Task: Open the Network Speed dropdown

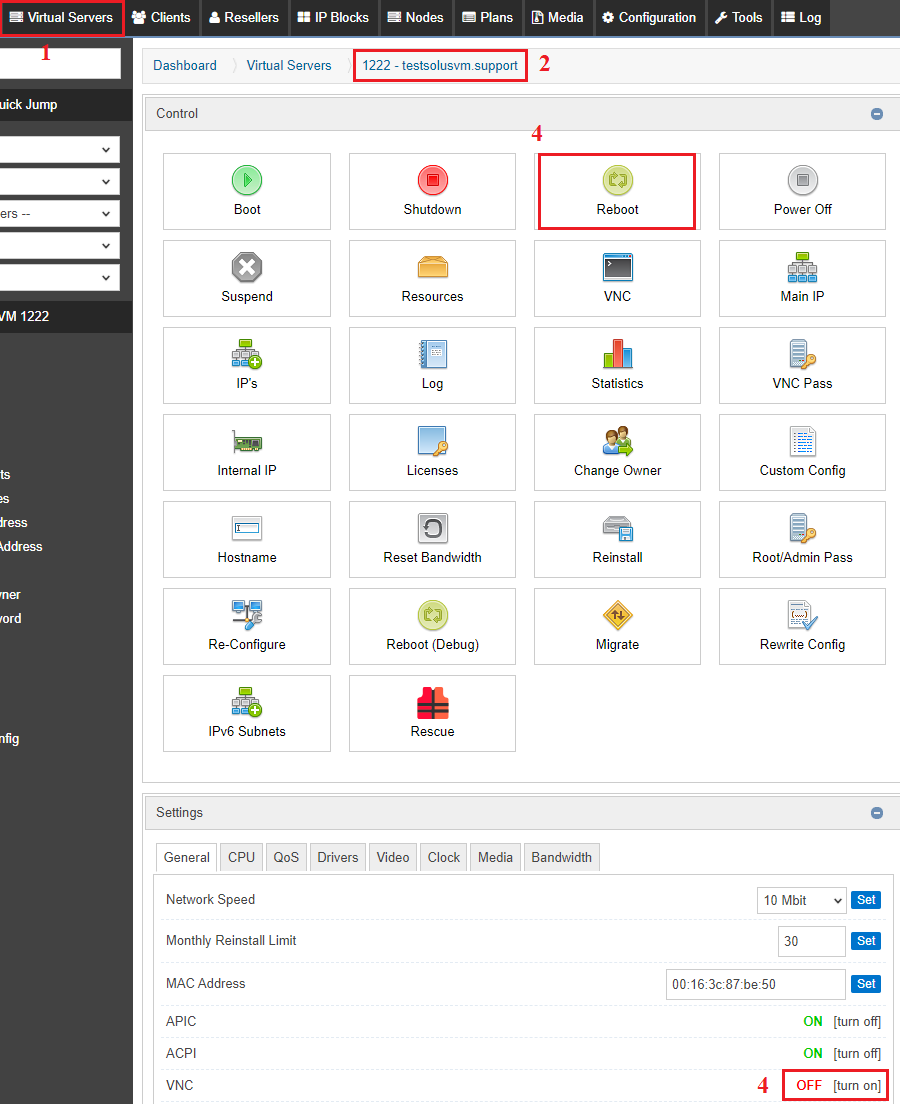Action: coord(801,900)
